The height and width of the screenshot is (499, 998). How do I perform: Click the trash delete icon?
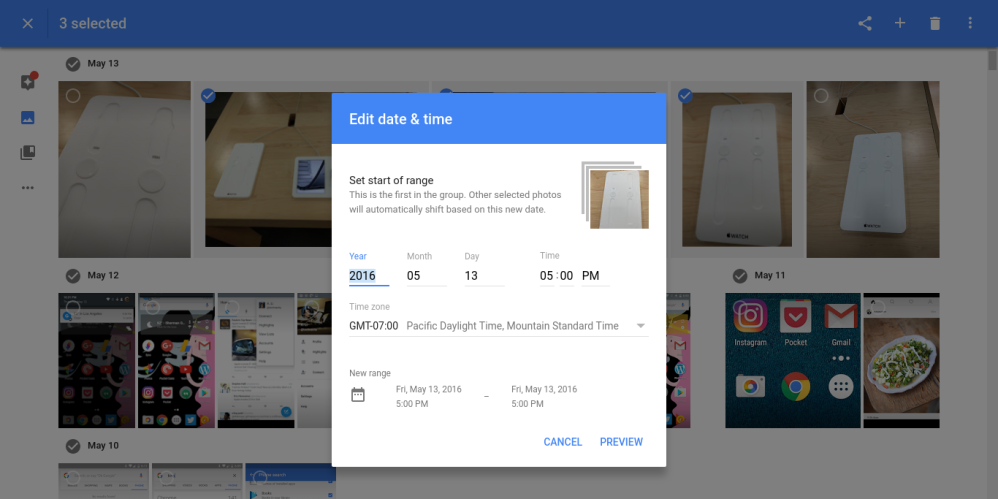(935, 23)
